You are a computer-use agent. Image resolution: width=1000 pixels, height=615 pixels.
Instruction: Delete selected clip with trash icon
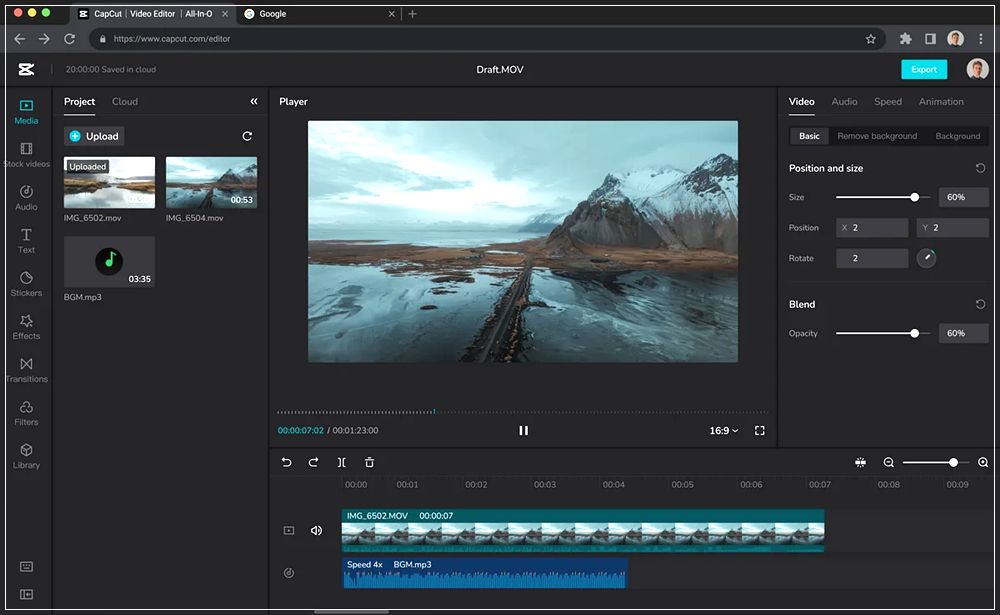pyautogui.click(x=369, y=462)
